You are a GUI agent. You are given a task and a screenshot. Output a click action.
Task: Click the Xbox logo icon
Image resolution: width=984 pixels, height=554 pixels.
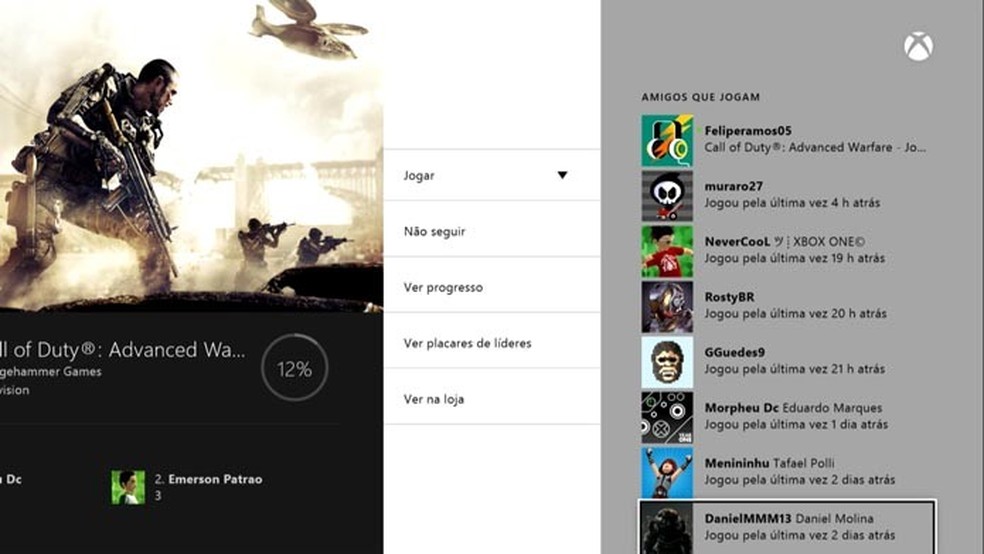coord(918,46)
